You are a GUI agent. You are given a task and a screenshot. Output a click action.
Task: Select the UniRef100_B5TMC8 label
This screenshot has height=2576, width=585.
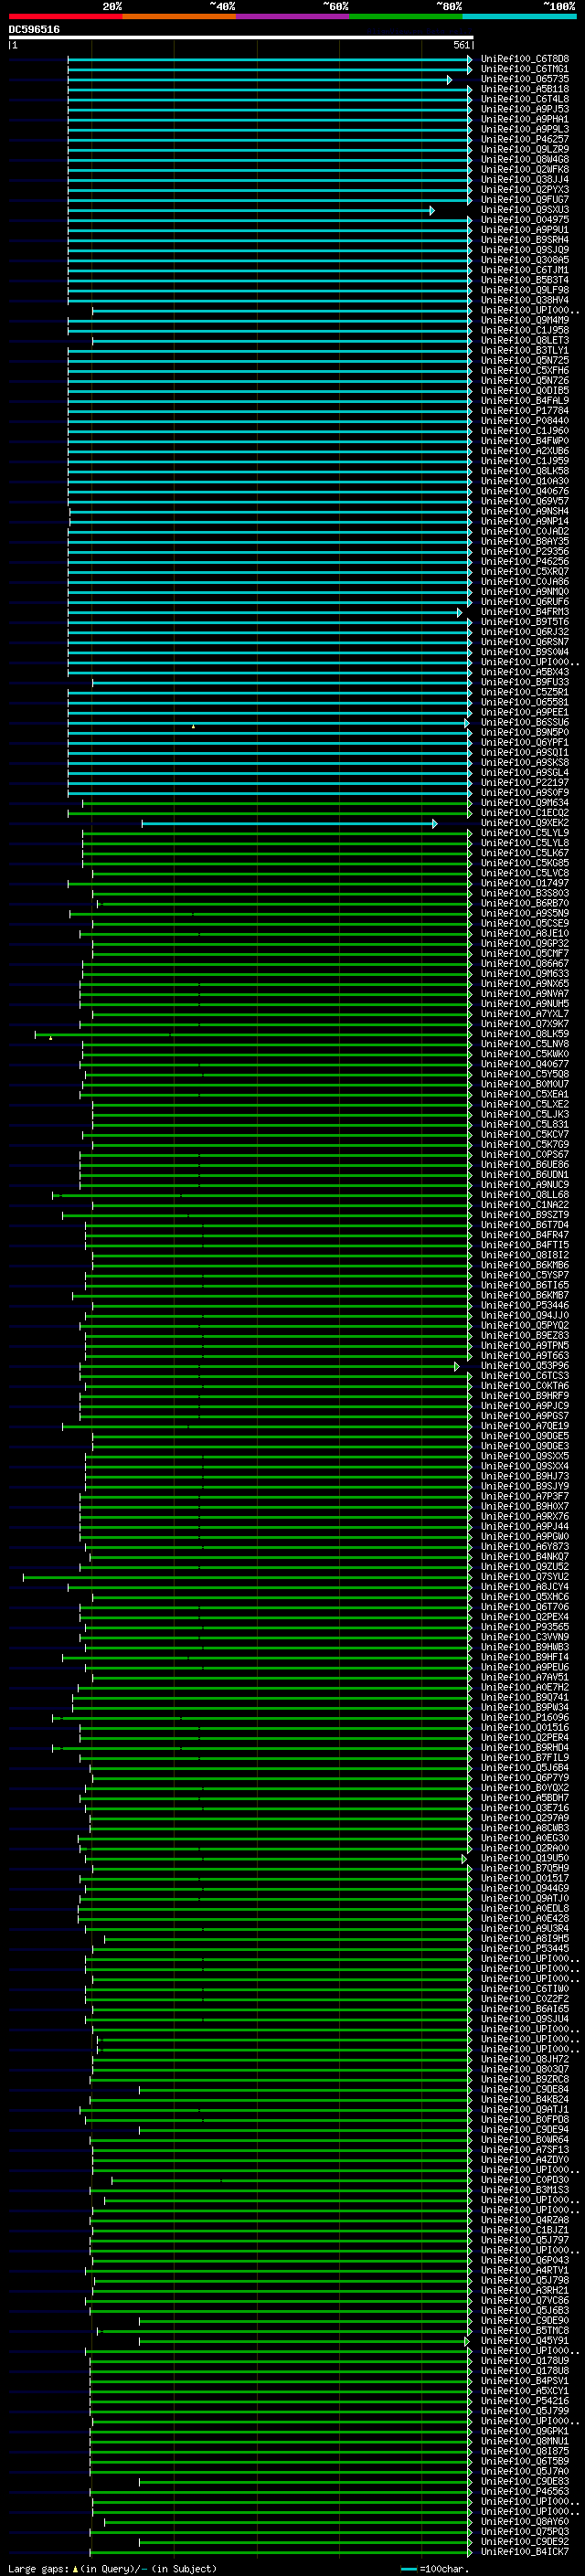(524, 2331)
